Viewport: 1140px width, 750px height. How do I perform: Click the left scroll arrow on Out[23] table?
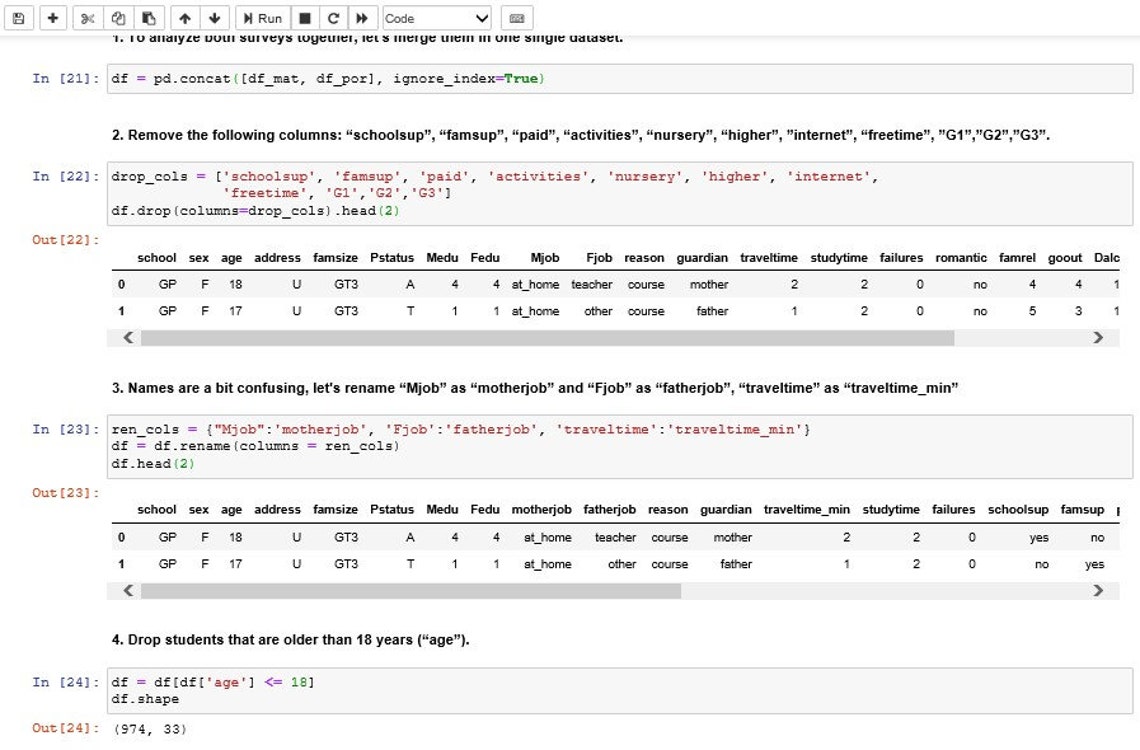pyautogui.click(x=127, y=591)
